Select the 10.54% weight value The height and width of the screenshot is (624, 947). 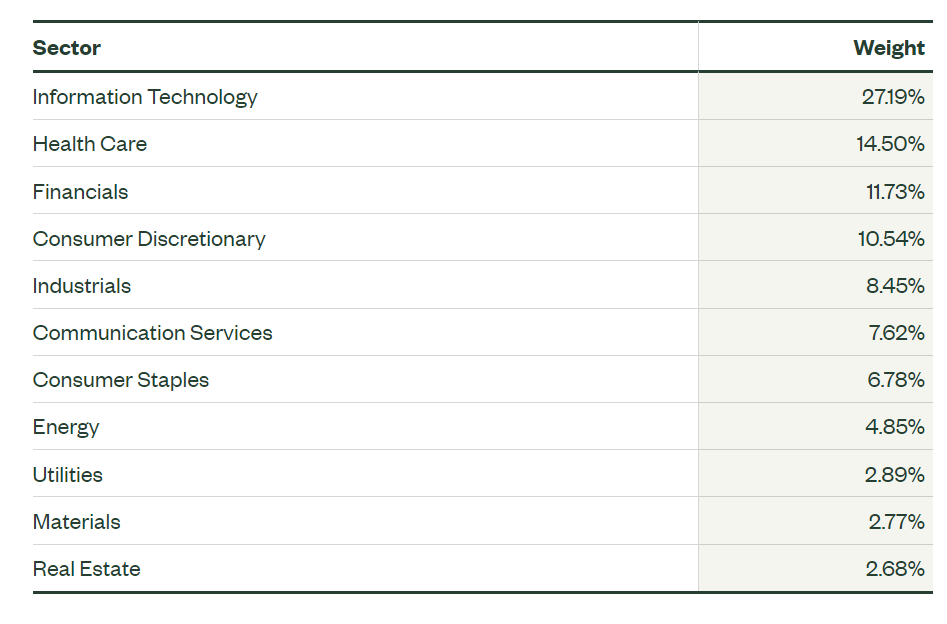[x=891, y=239]
